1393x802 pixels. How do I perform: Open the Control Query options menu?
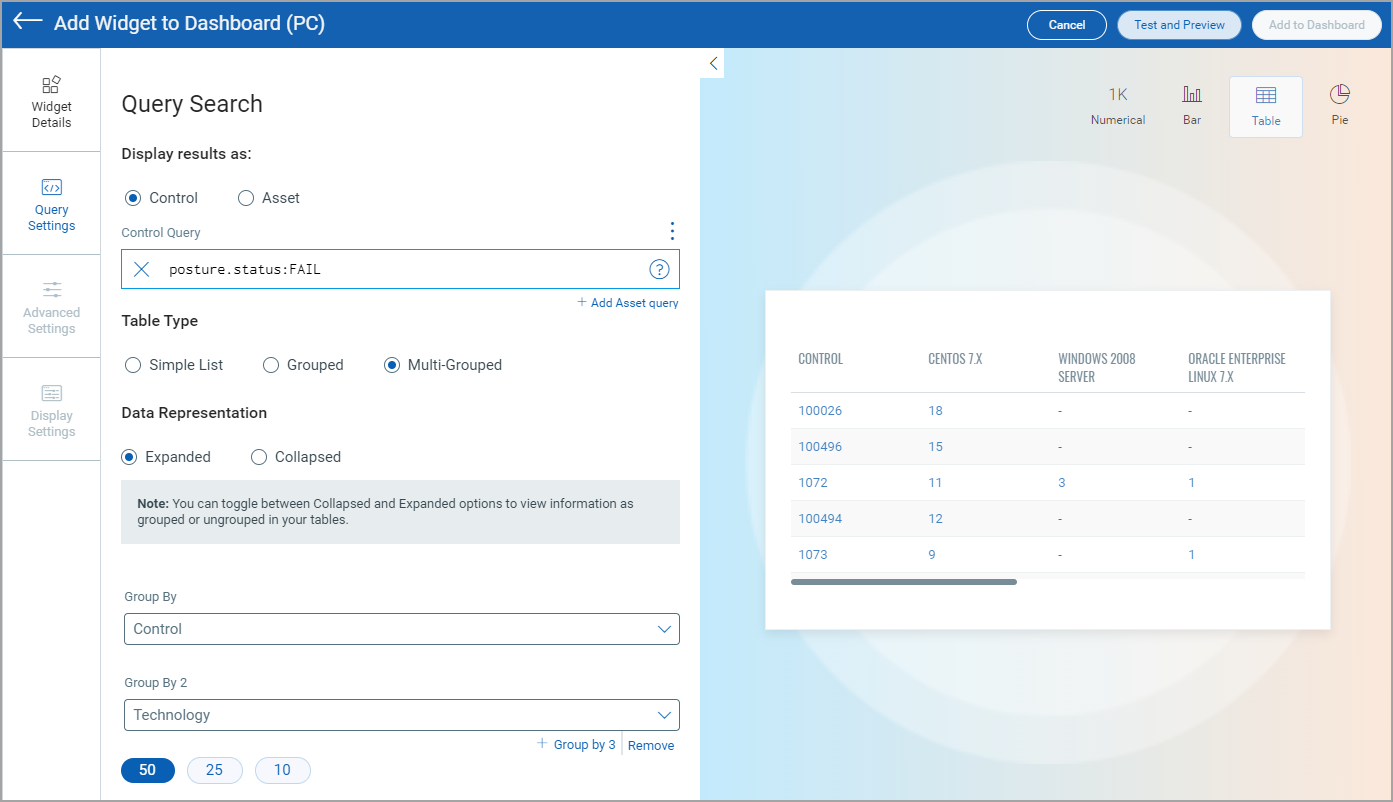click(671, 231)
